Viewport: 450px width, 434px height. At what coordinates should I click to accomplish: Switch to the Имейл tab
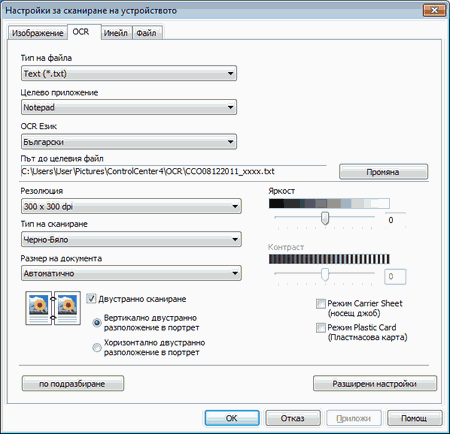pos(116,33)
